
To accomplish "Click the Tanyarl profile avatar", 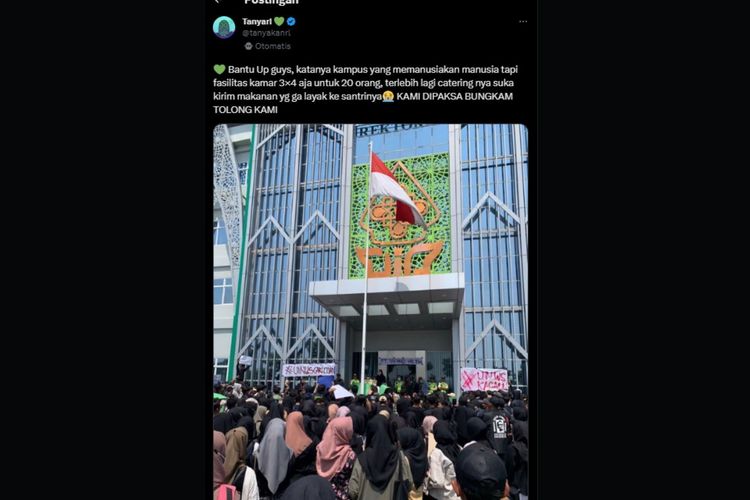I will pos(224,27).
